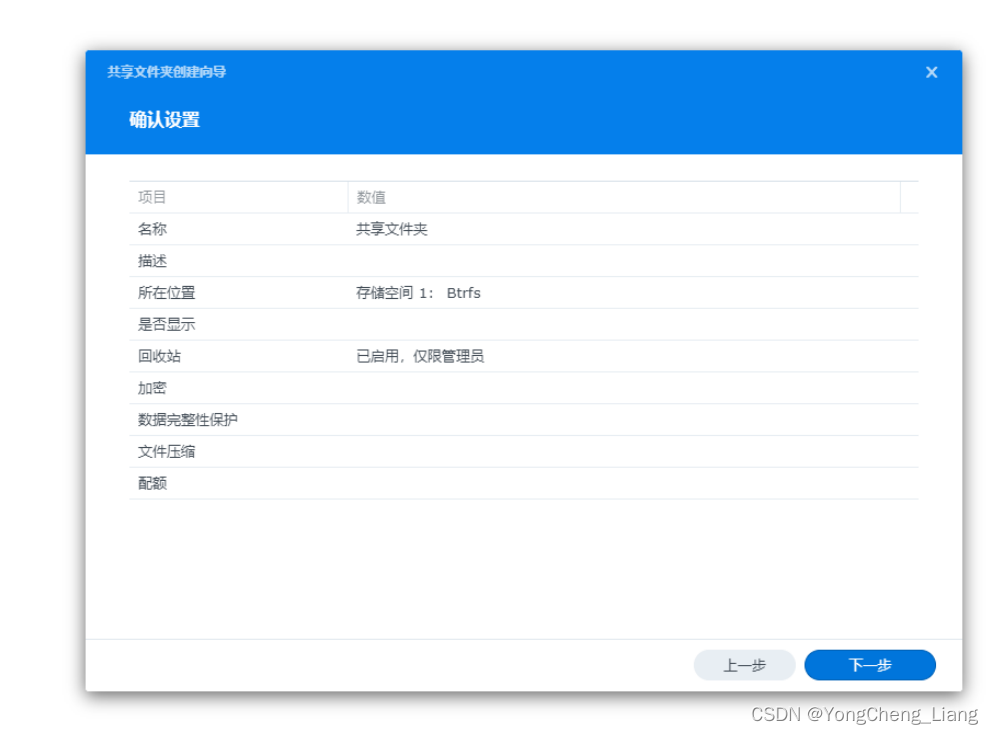Click the 共享文件夹创建向导 title text
The width and height of the screenshot is (993, 734).
(x=167, y=72)
